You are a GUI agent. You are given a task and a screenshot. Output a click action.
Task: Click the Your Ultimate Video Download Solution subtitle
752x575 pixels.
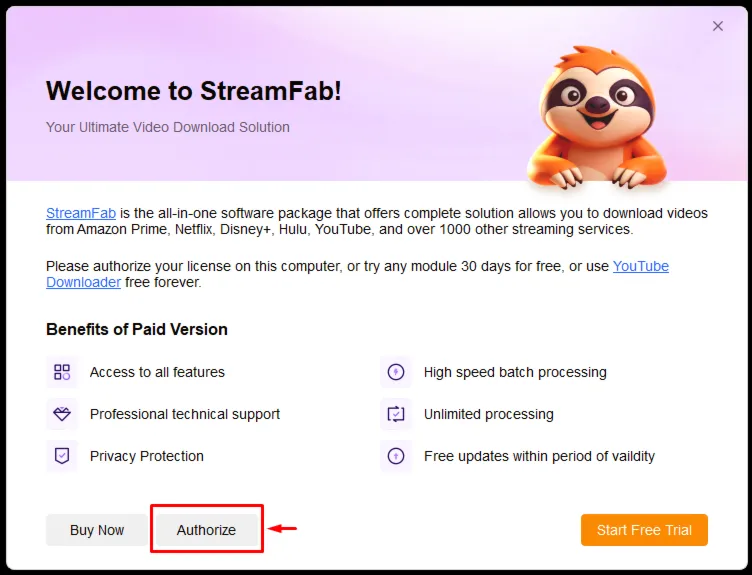[x=168, y=127]
